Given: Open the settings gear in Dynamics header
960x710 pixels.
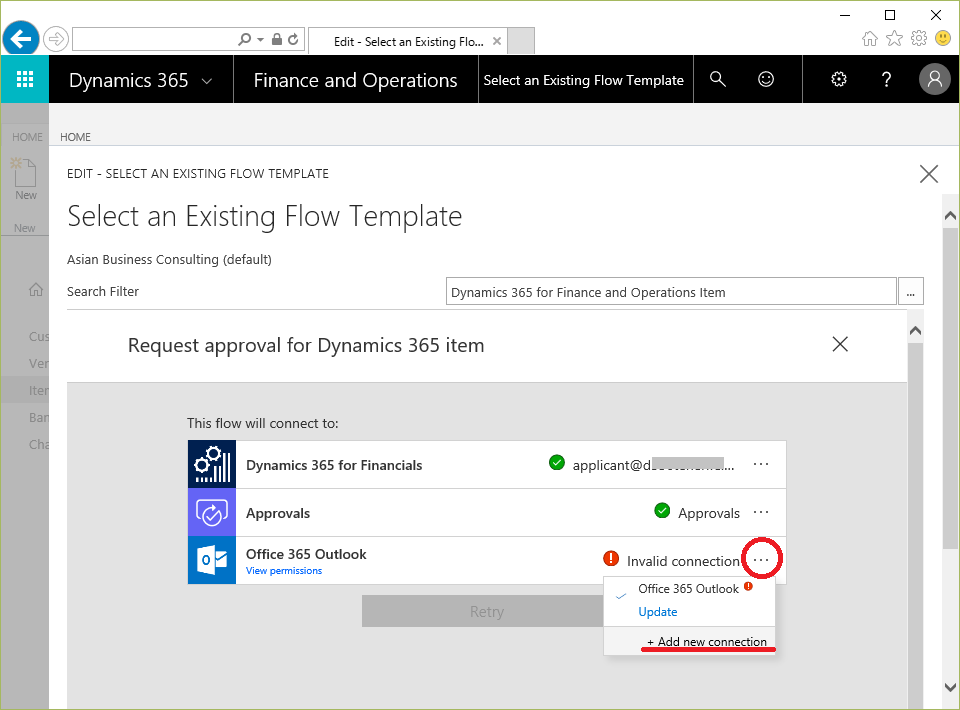Looking at the screenshot, I should click(839, 79).
